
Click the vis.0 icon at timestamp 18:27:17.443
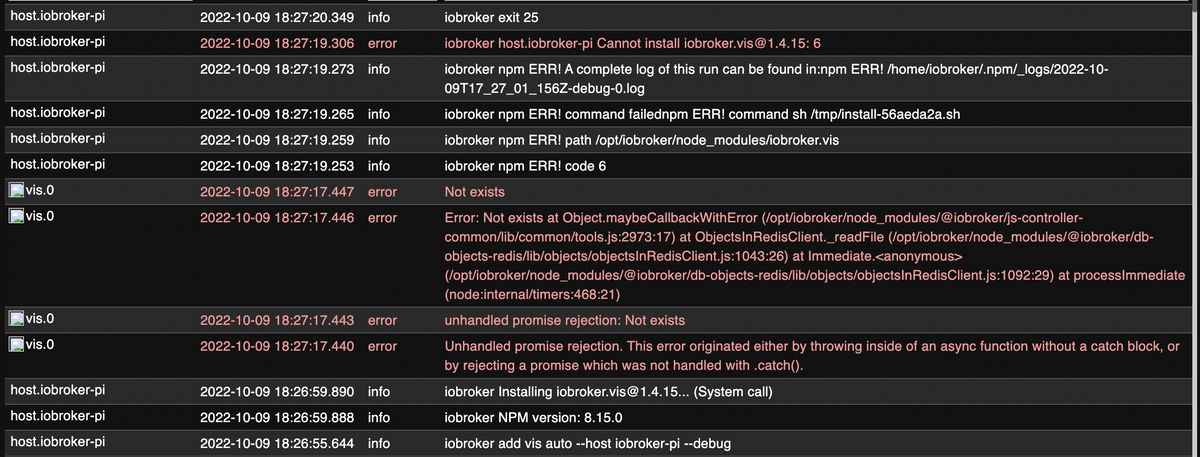18,320
